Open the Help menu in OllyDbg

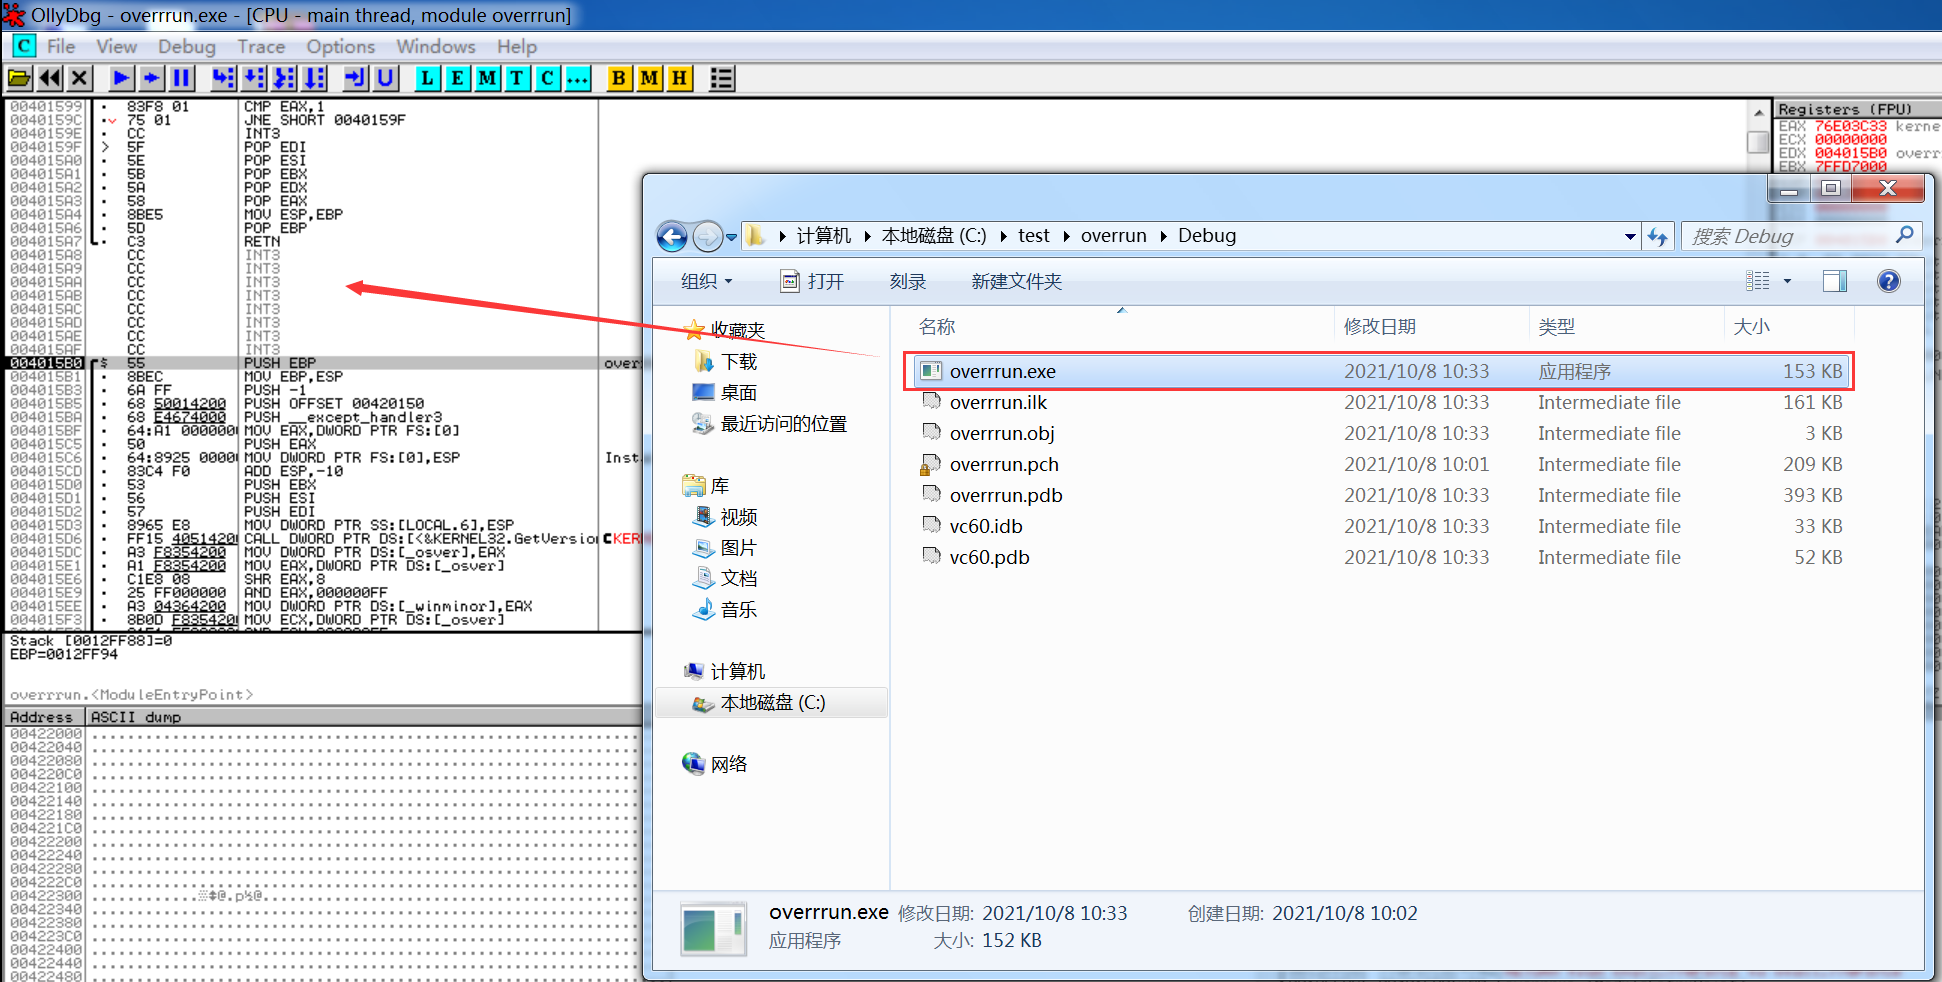[x=517, y=46]
